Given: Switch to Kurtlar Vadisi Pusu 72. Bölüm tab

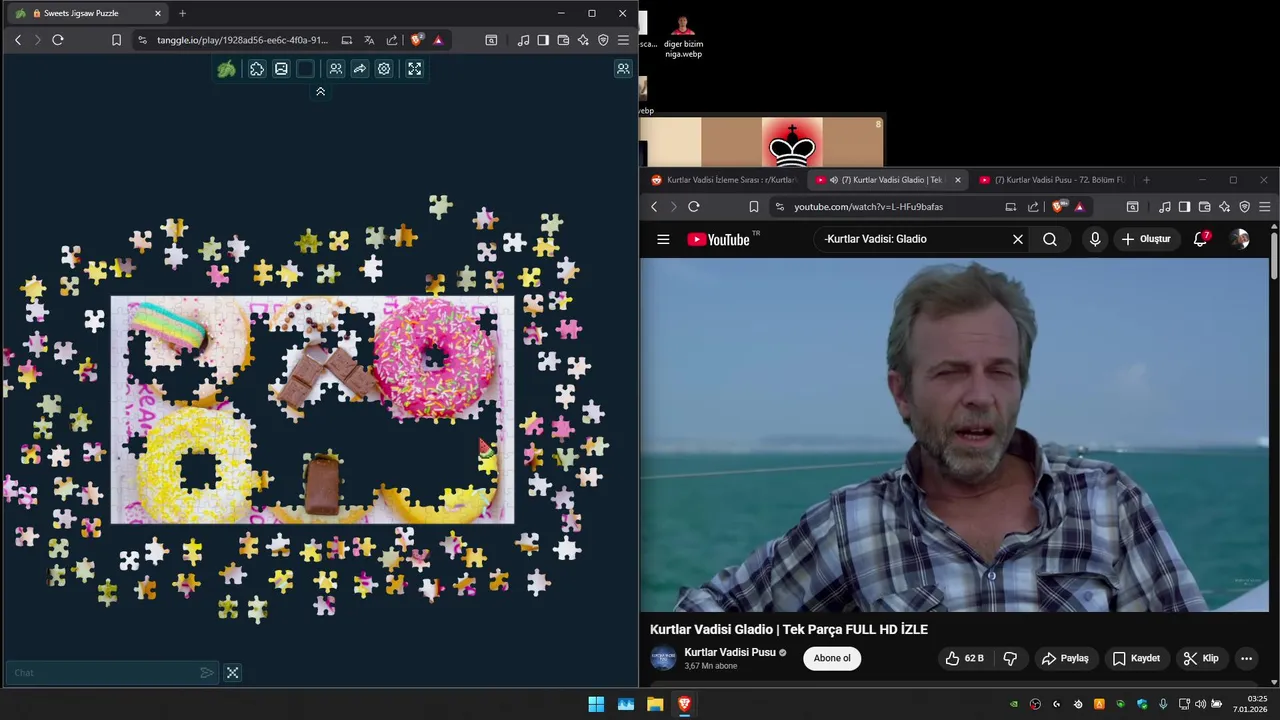Looking at the screenshot, I should [1052, 180].
